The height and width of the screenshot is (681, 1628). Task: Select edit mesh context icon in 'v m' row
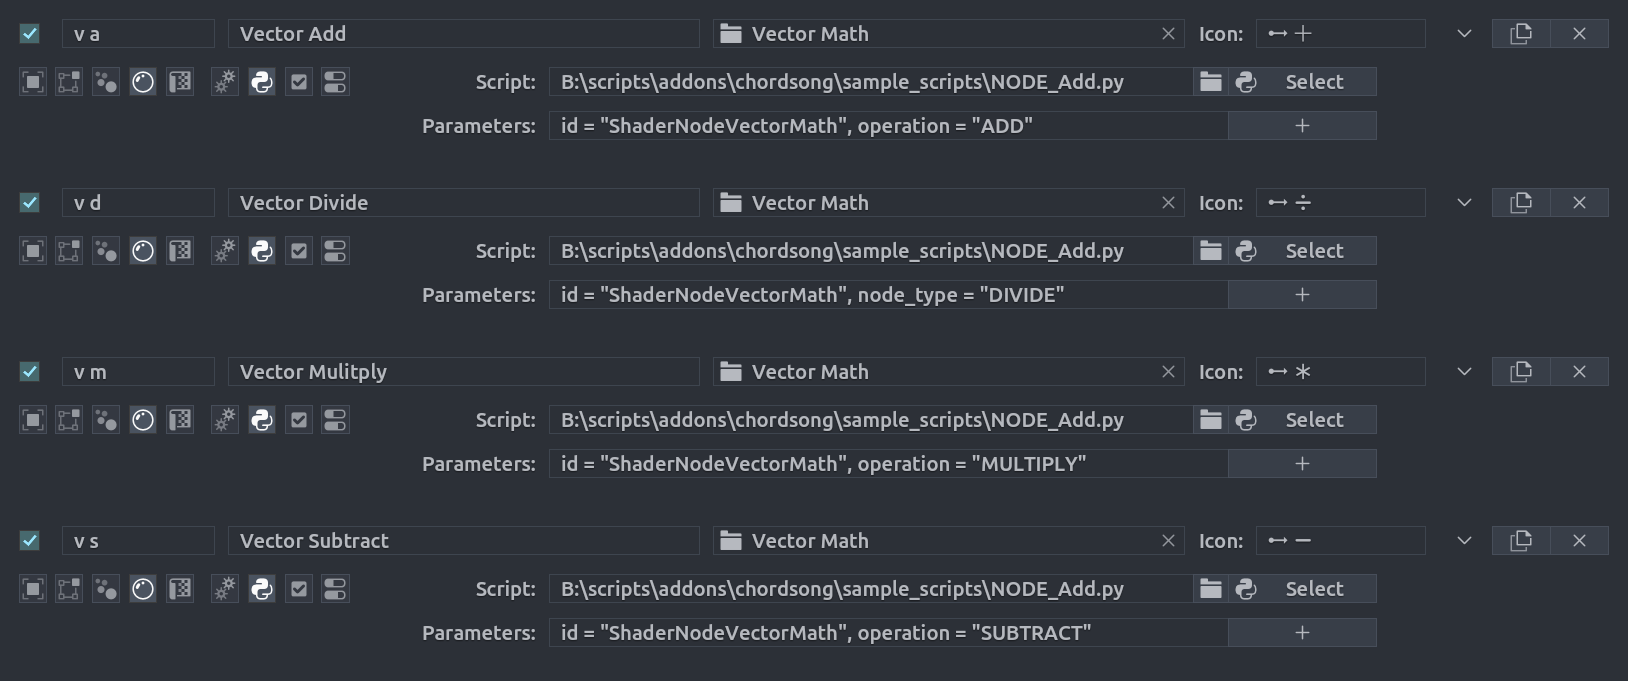[x=69, y=420]
